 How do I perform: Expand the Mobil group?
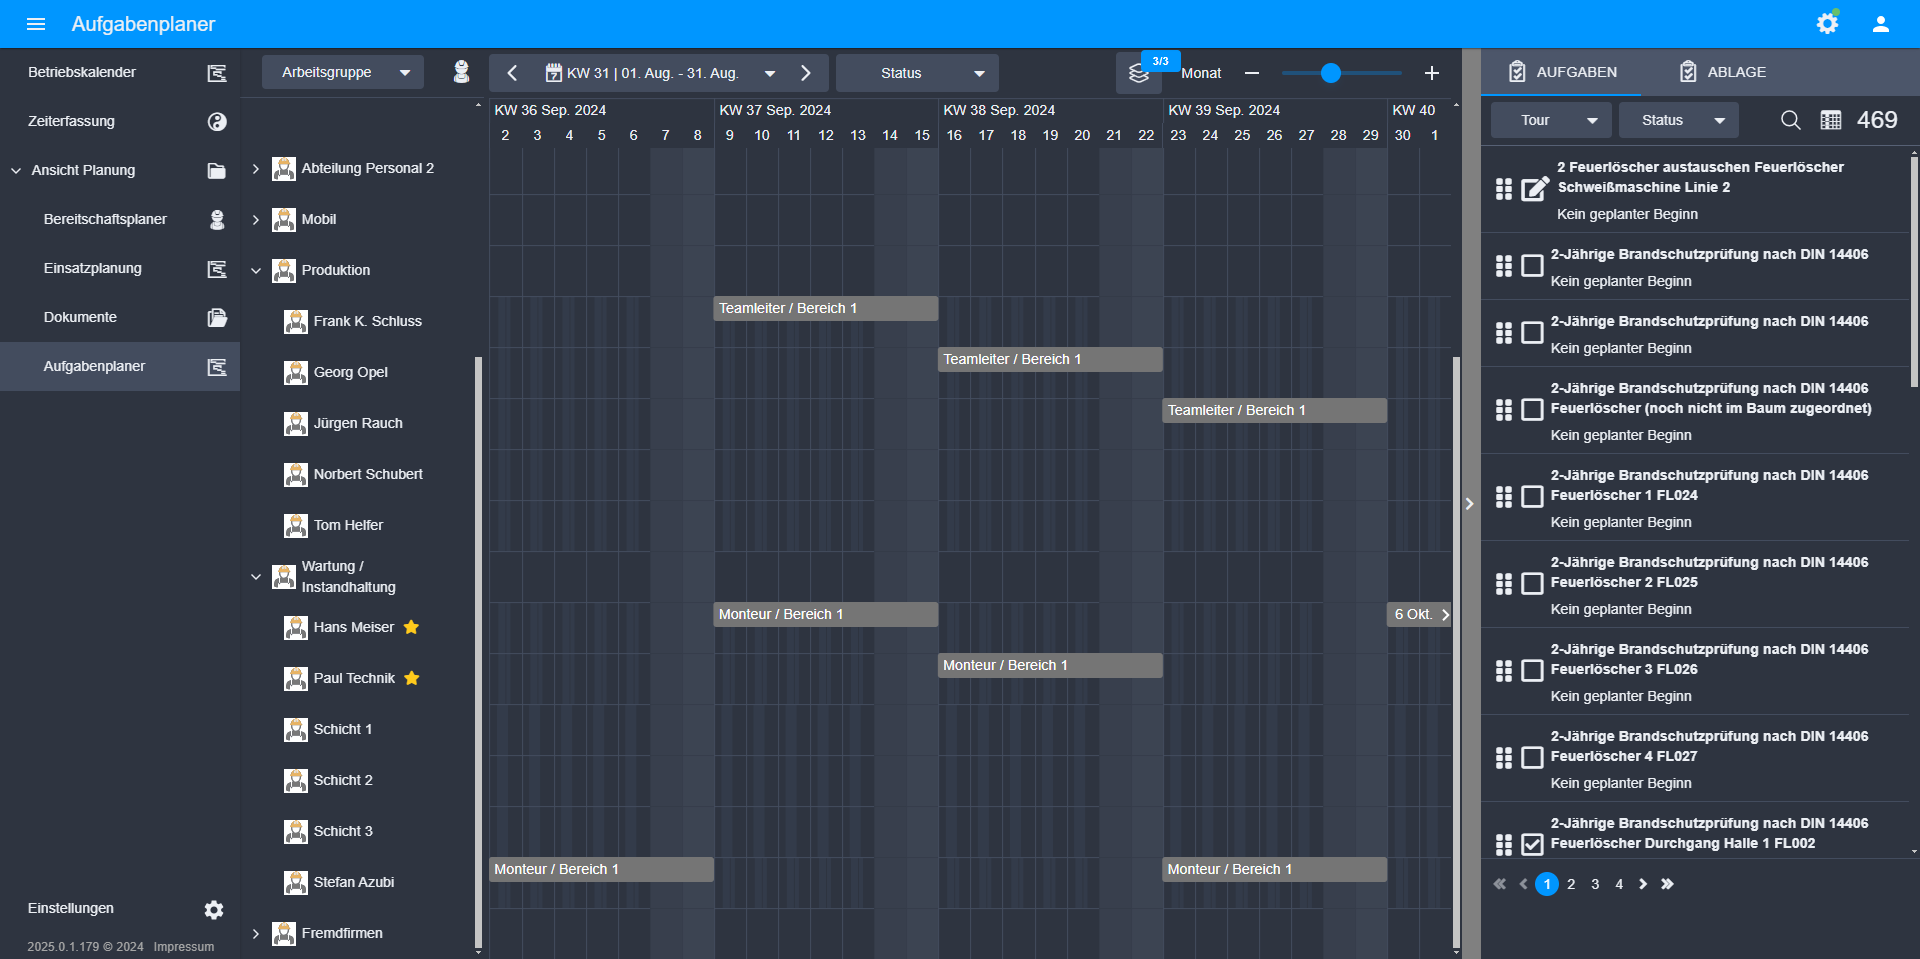click(255, 220)
